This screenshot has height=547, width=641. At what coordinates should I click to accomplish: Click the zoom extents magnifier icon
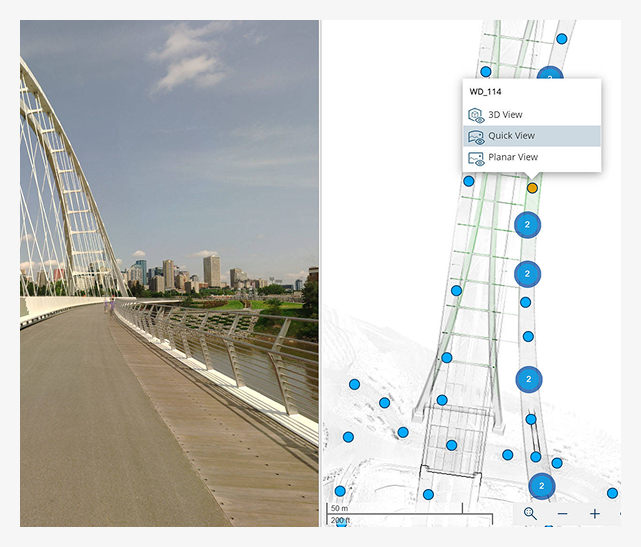530,513
